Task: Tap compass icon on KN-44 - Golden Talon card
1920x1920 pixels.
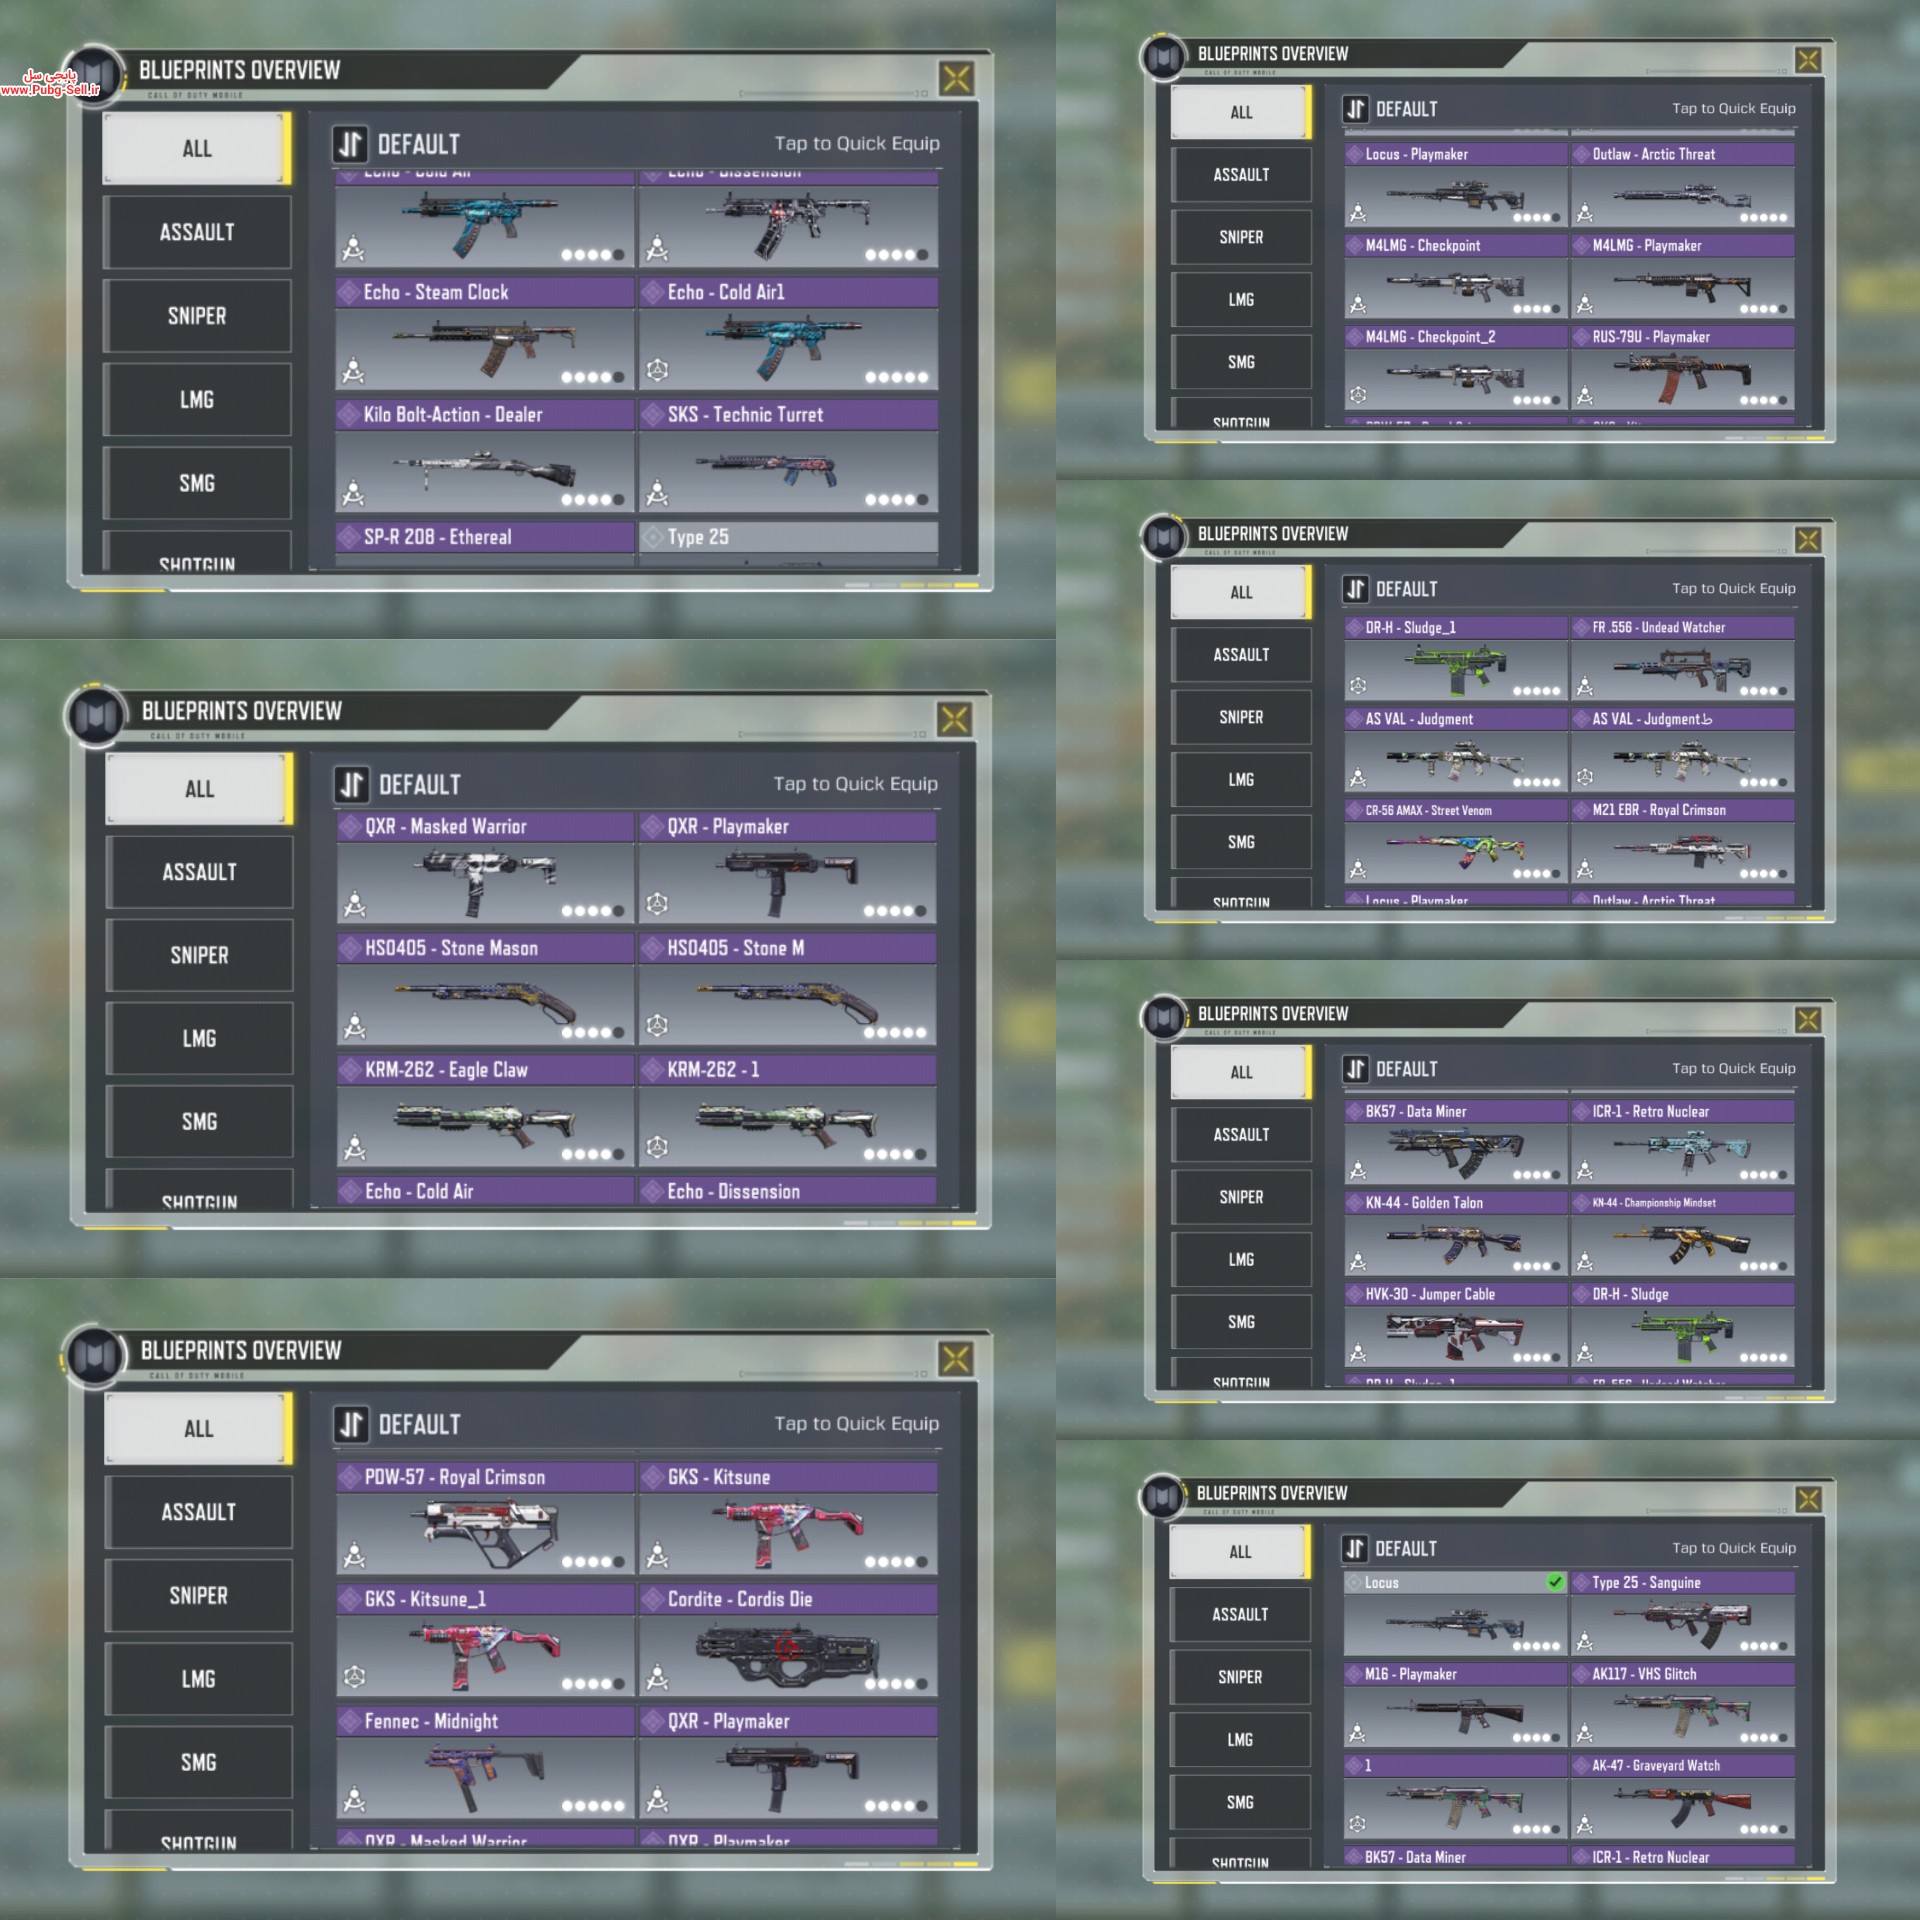Action: click(1358, 1262)
